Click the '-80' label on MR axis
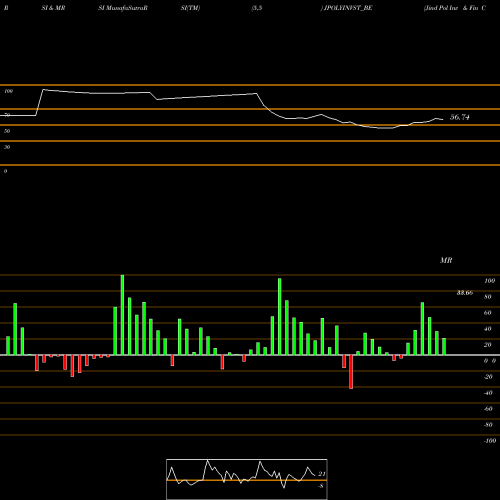 point(488,425)
